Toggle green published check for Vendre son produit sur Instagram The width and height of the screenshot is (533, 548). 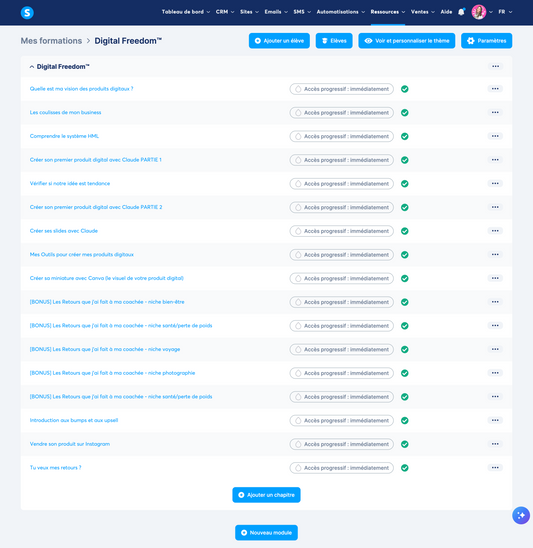click(405, 444)
